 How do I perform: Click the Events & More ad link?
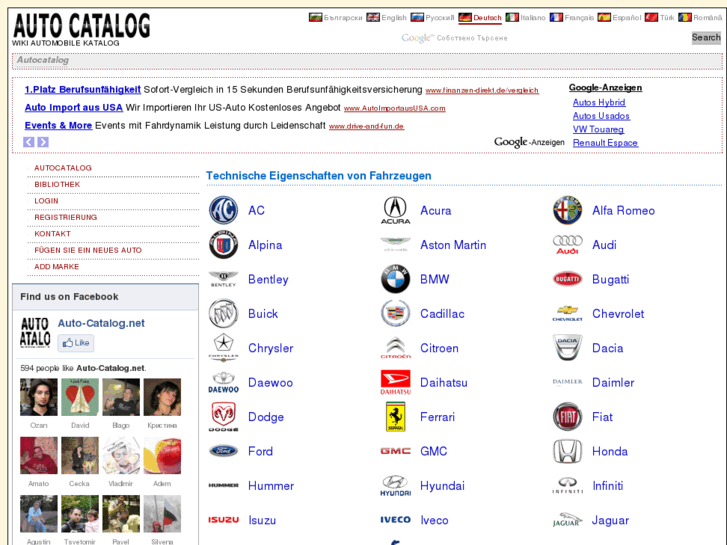click(x=58, y=126)
